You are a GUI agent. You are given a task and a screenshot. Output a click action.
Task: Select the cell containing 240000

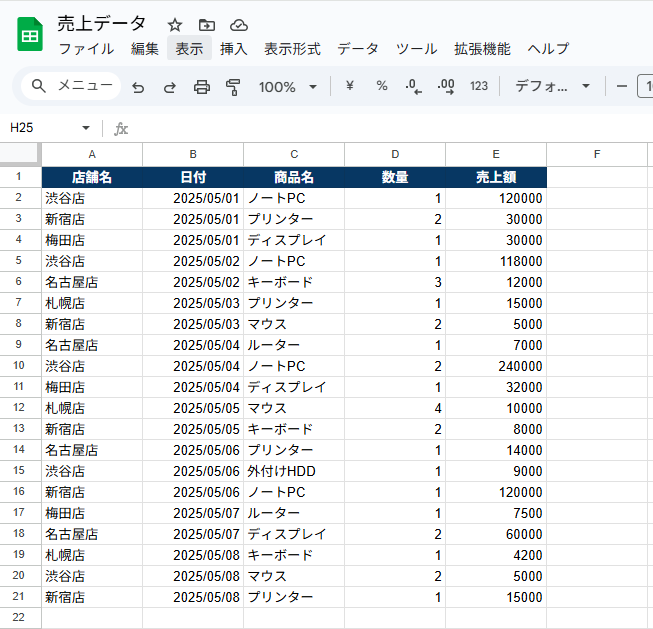(496, 366)
